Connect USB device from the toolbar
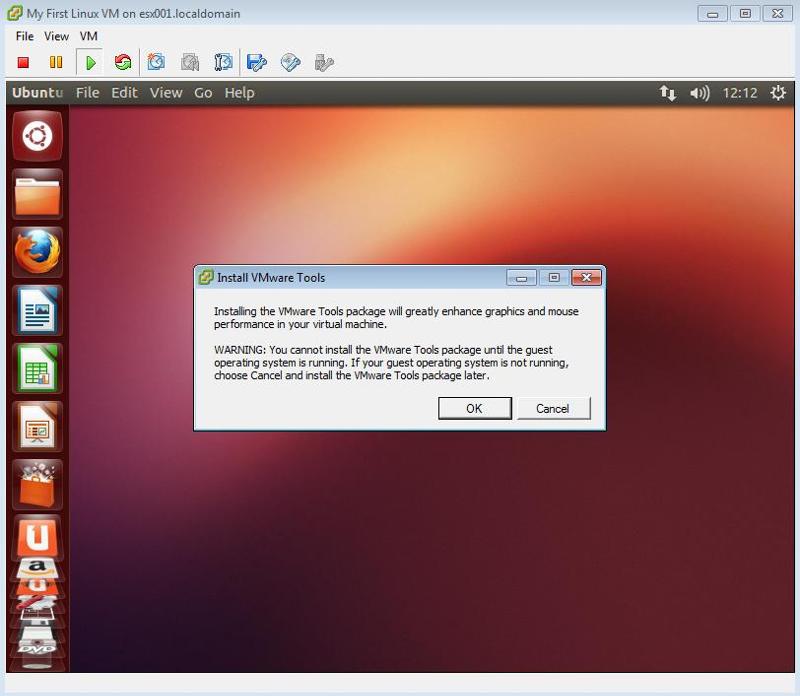 pyautogui.click(x=324, y=62)
